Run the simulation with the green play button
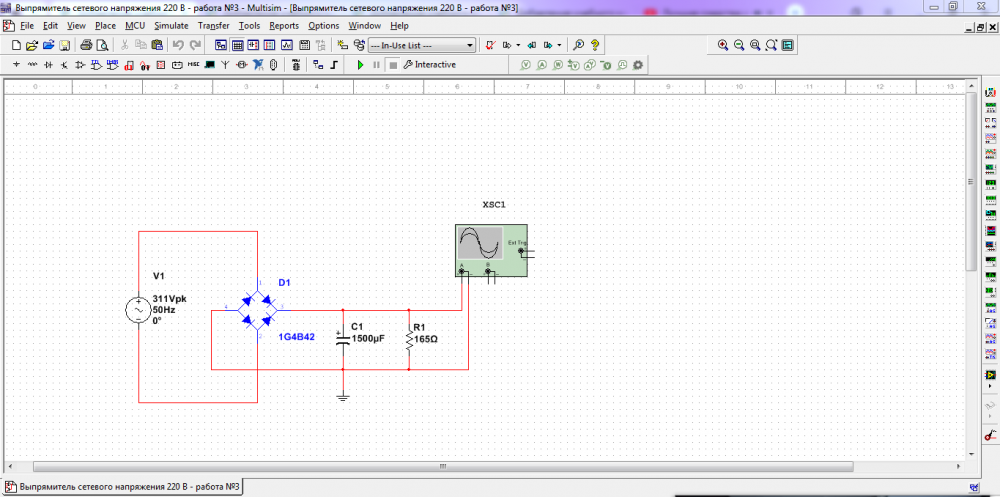The width and height of the screenshot is (1000, 497). [x=361, y=65]
